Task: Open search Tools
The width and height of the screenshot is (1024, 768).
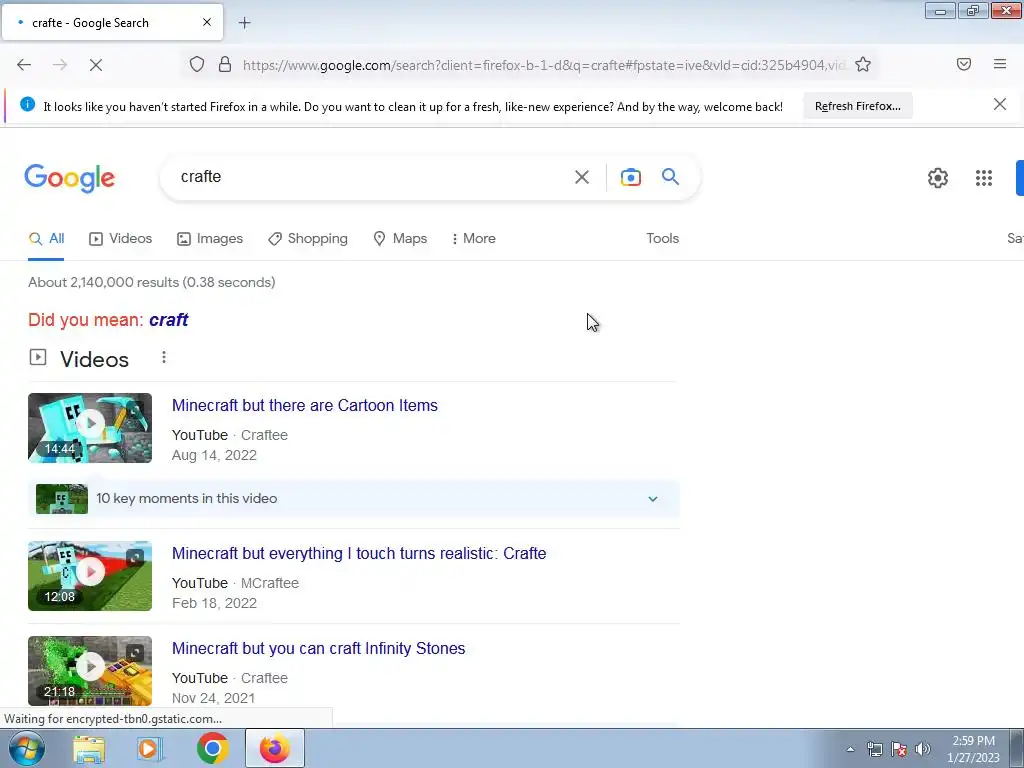Action: [x=662, y=239]
